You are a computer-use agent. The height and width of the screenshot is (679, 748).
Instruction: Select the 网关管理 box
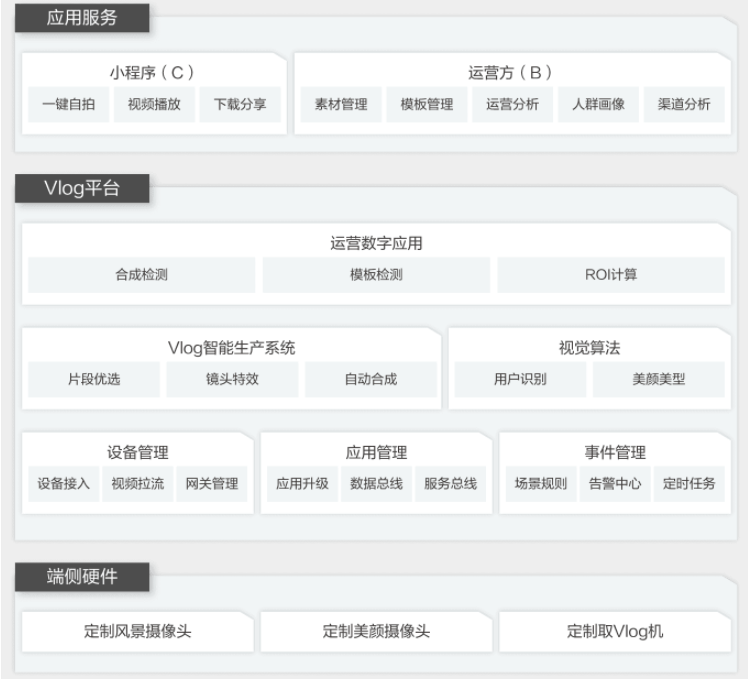click(x=212, y=484)
